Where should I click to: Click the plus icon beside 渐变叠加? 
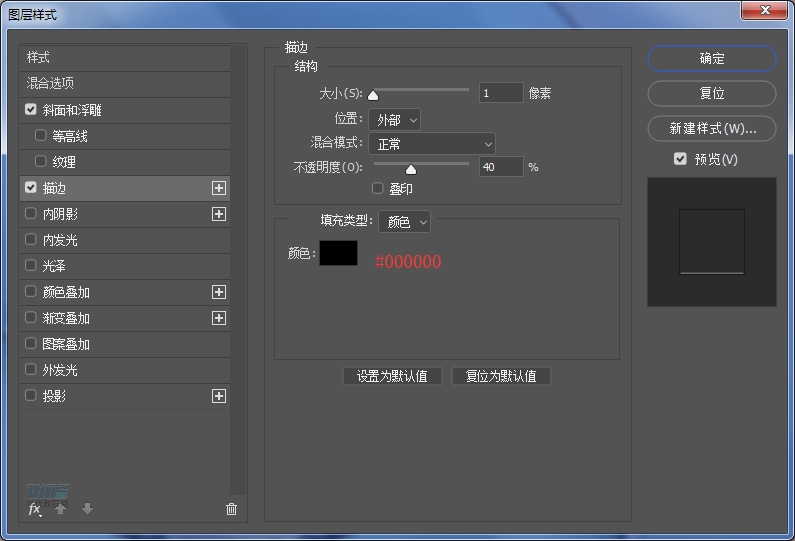219,318
